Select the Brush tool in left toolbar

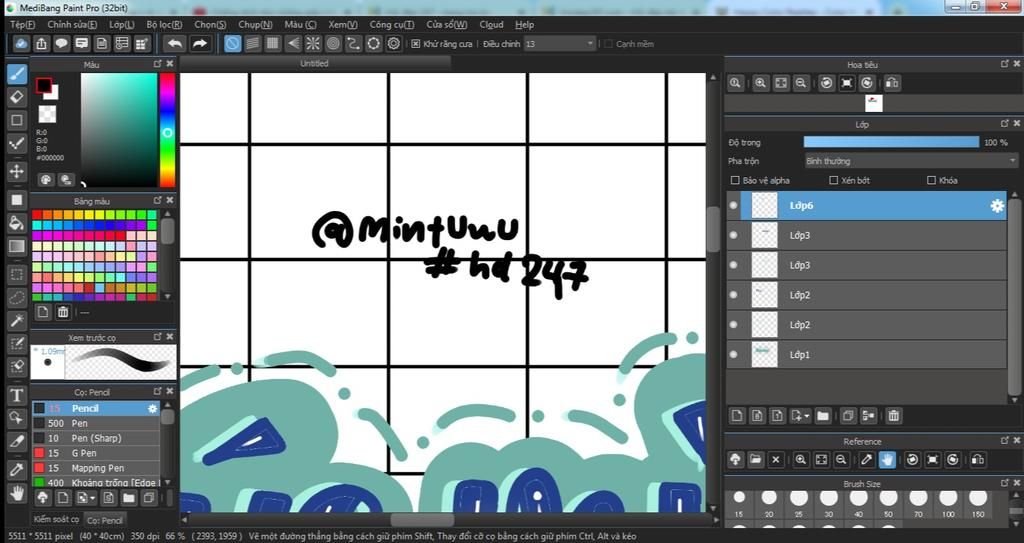coord(17,73)
